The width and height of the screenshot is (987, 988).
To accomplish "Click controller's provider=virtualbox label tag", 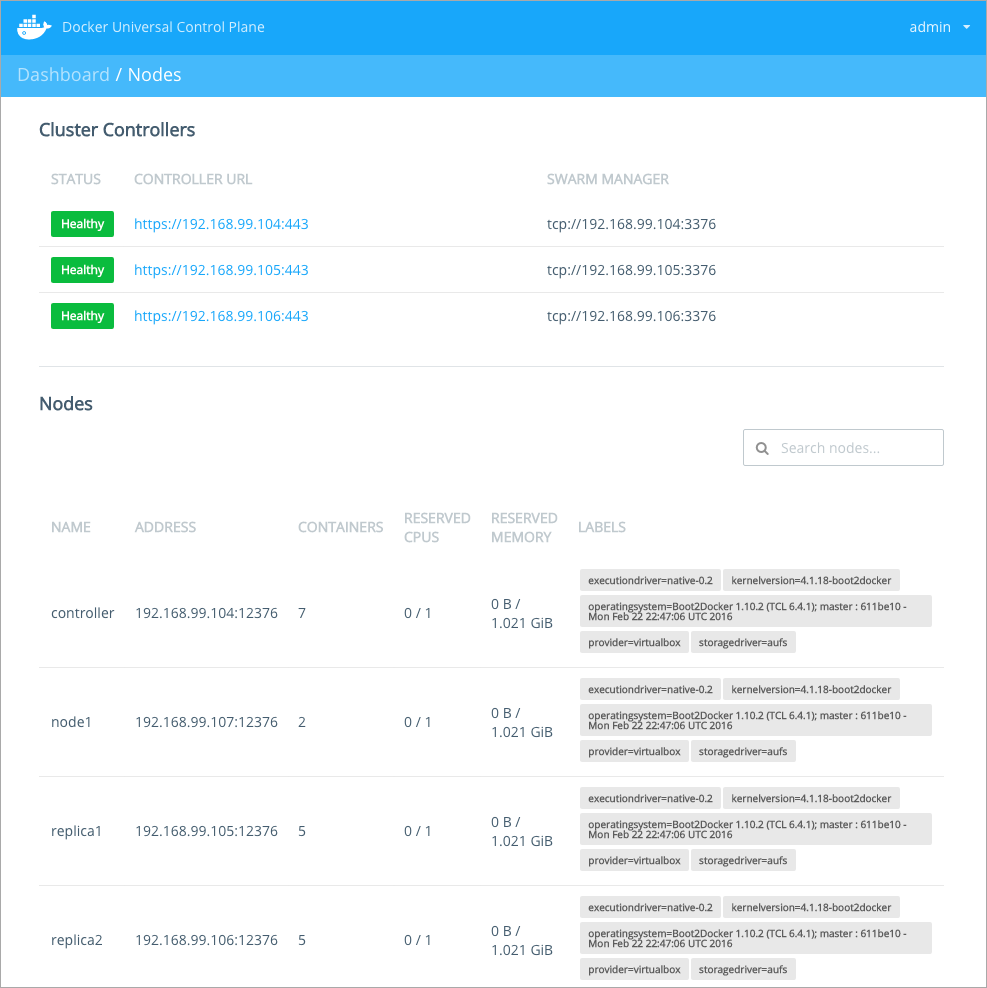I will tap(634, 642).
